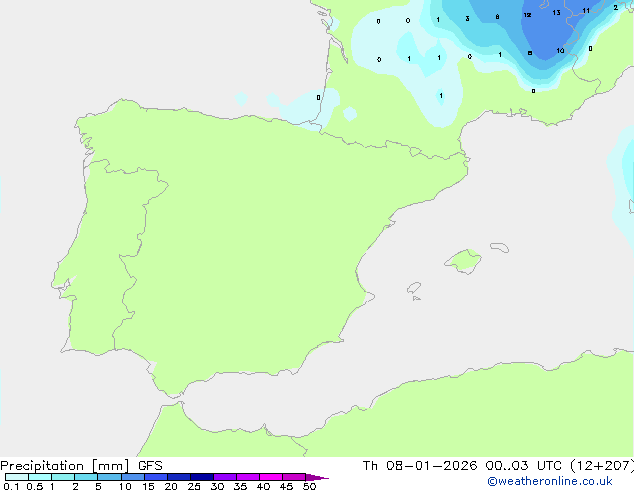634x490 pixels.
Task: Click the Ibiza island outline
Action: click(414, 288)
